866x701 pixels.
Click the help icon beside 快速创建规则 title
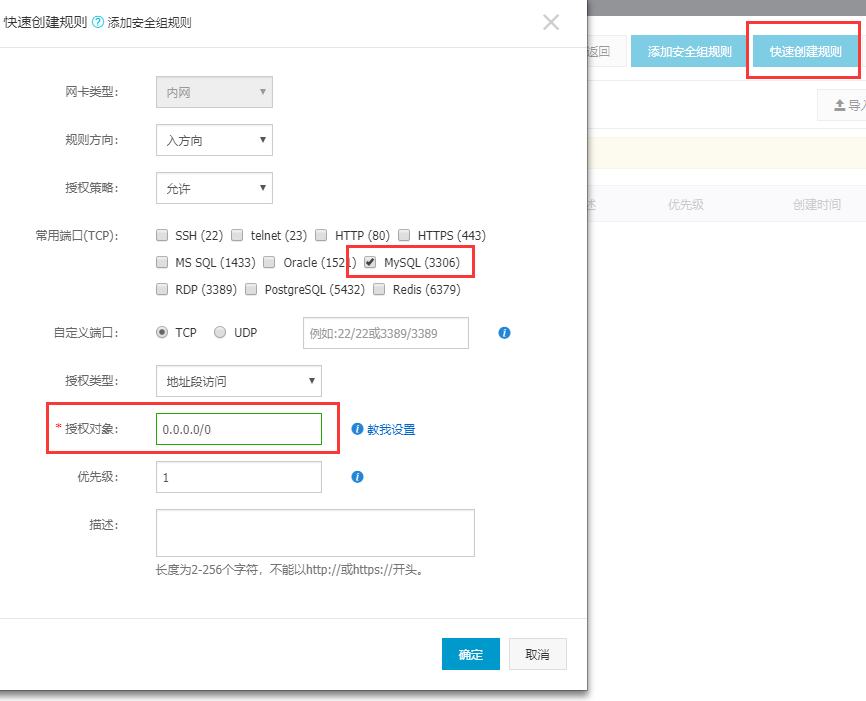click(x=98, y=22)
